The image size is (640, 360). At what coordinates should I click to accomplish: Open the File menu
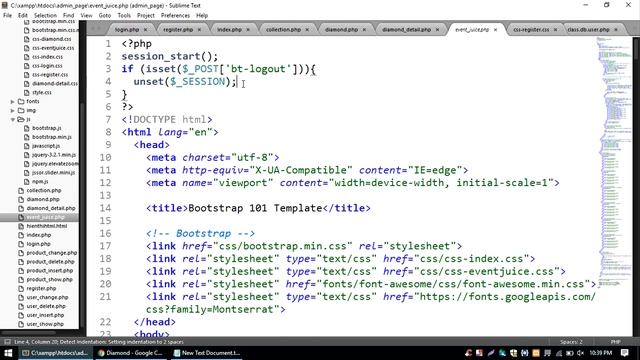(x=7, y=15)
